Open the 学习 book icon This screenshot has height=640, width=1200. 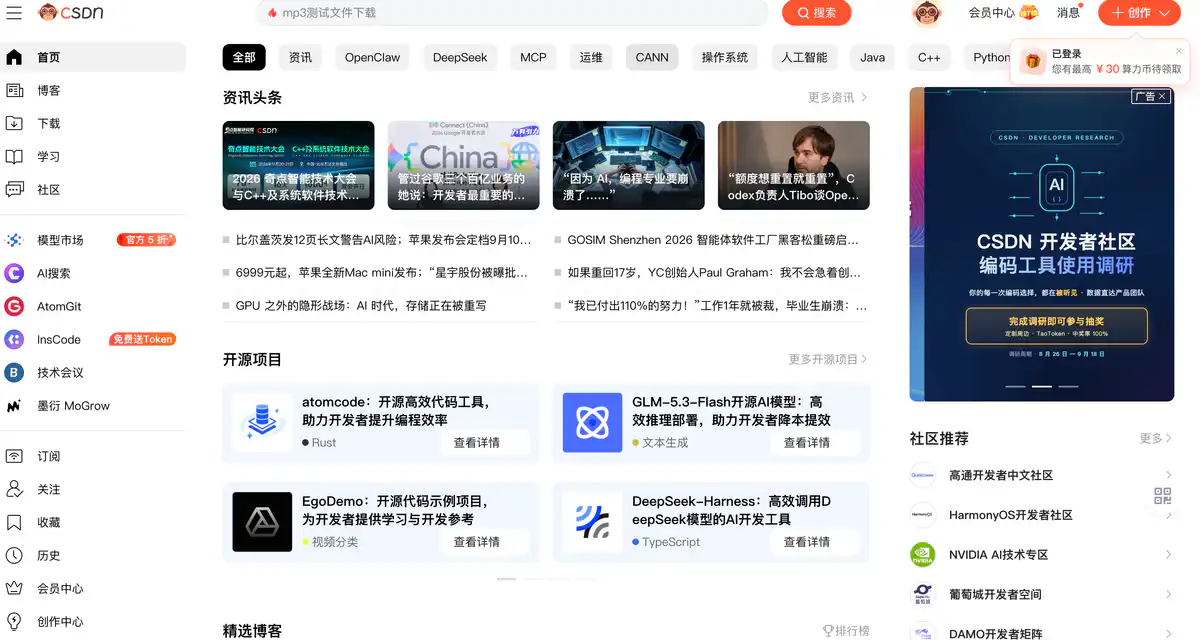coord(14,156)
